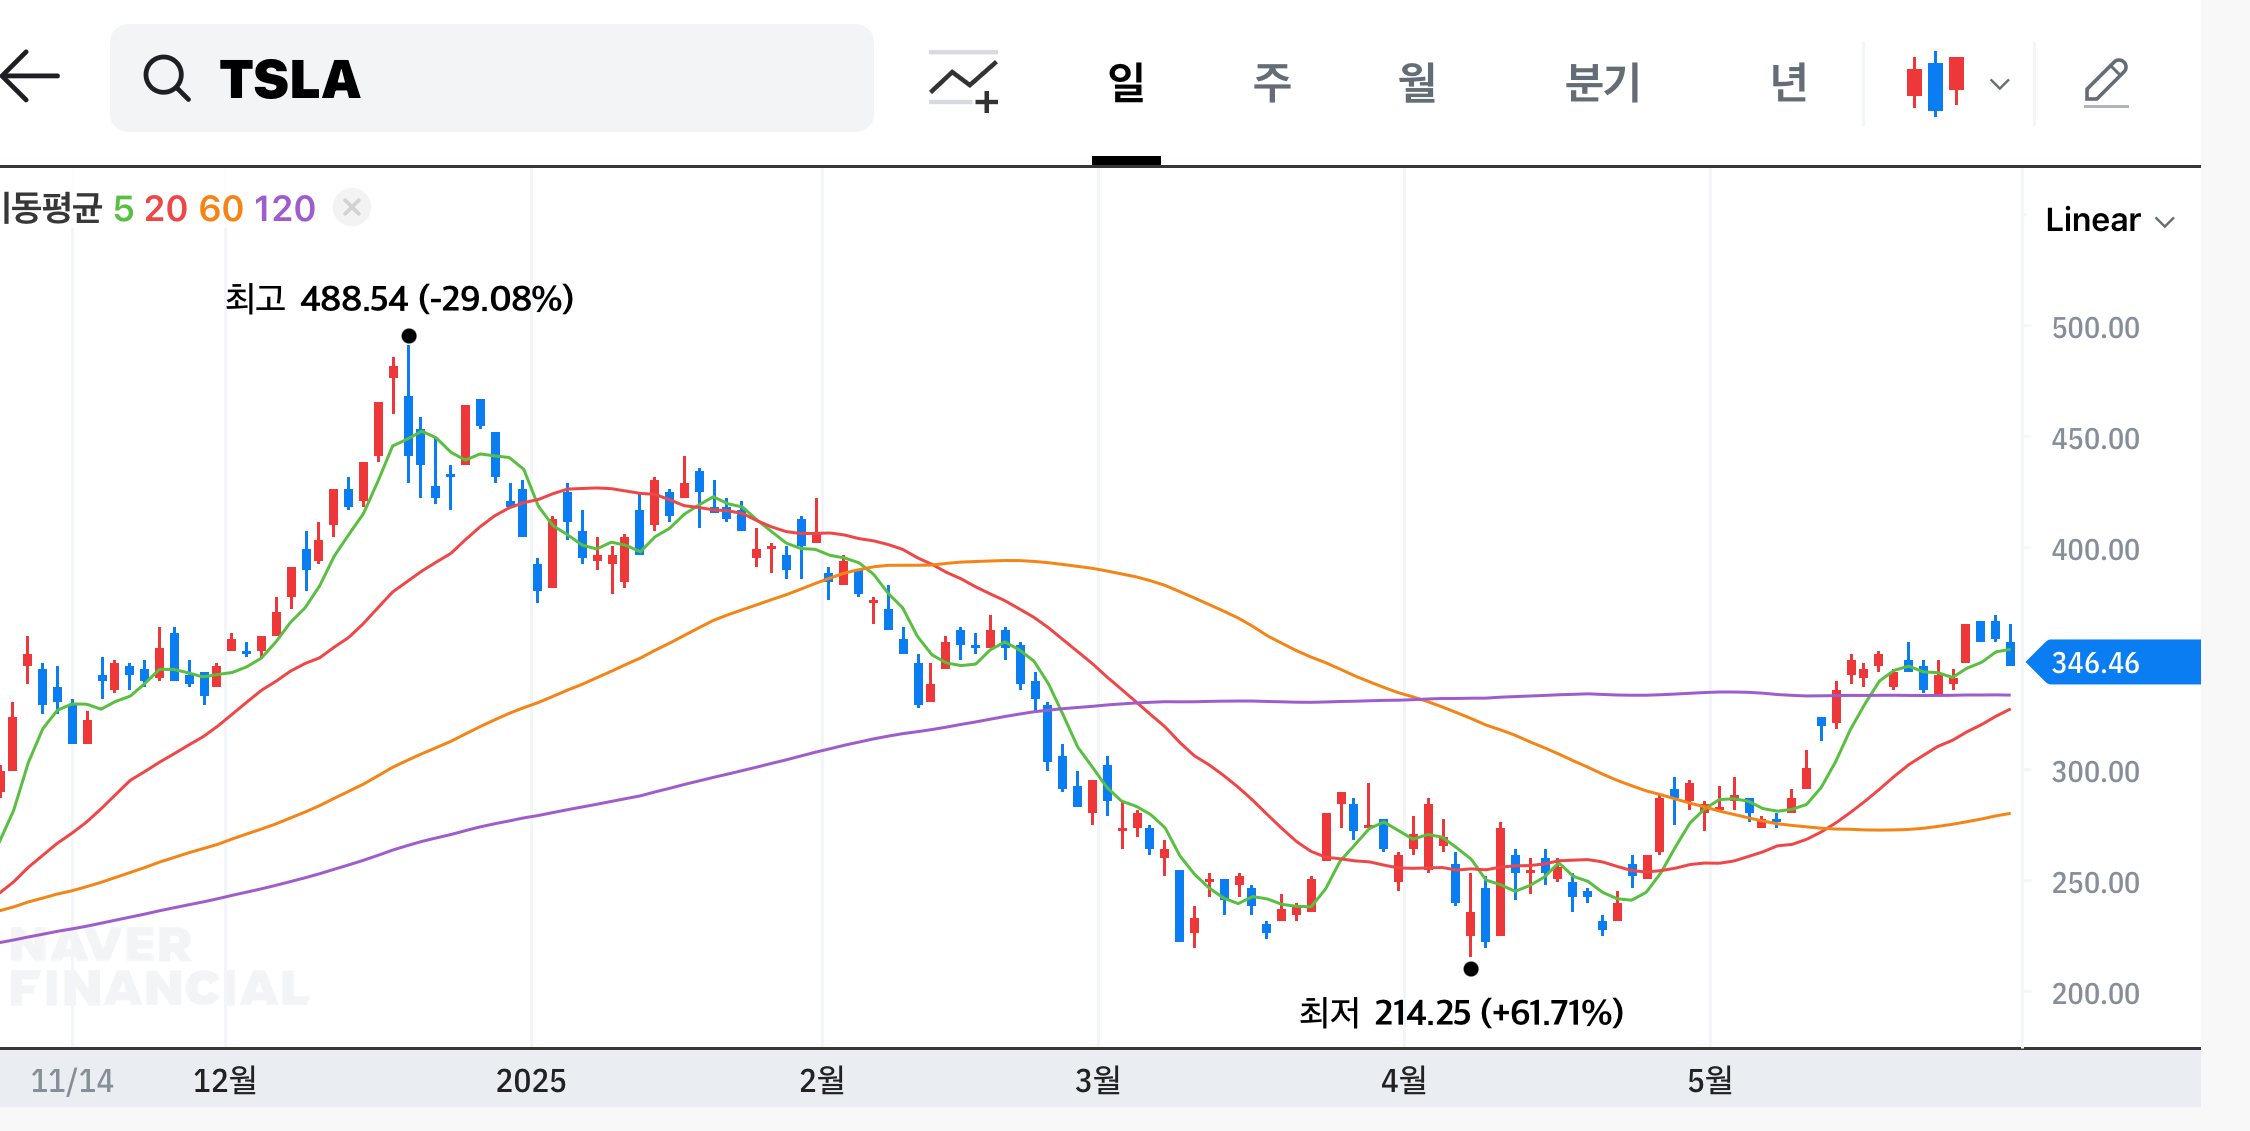Open the Linear scale dropdown

point(2109,220)
